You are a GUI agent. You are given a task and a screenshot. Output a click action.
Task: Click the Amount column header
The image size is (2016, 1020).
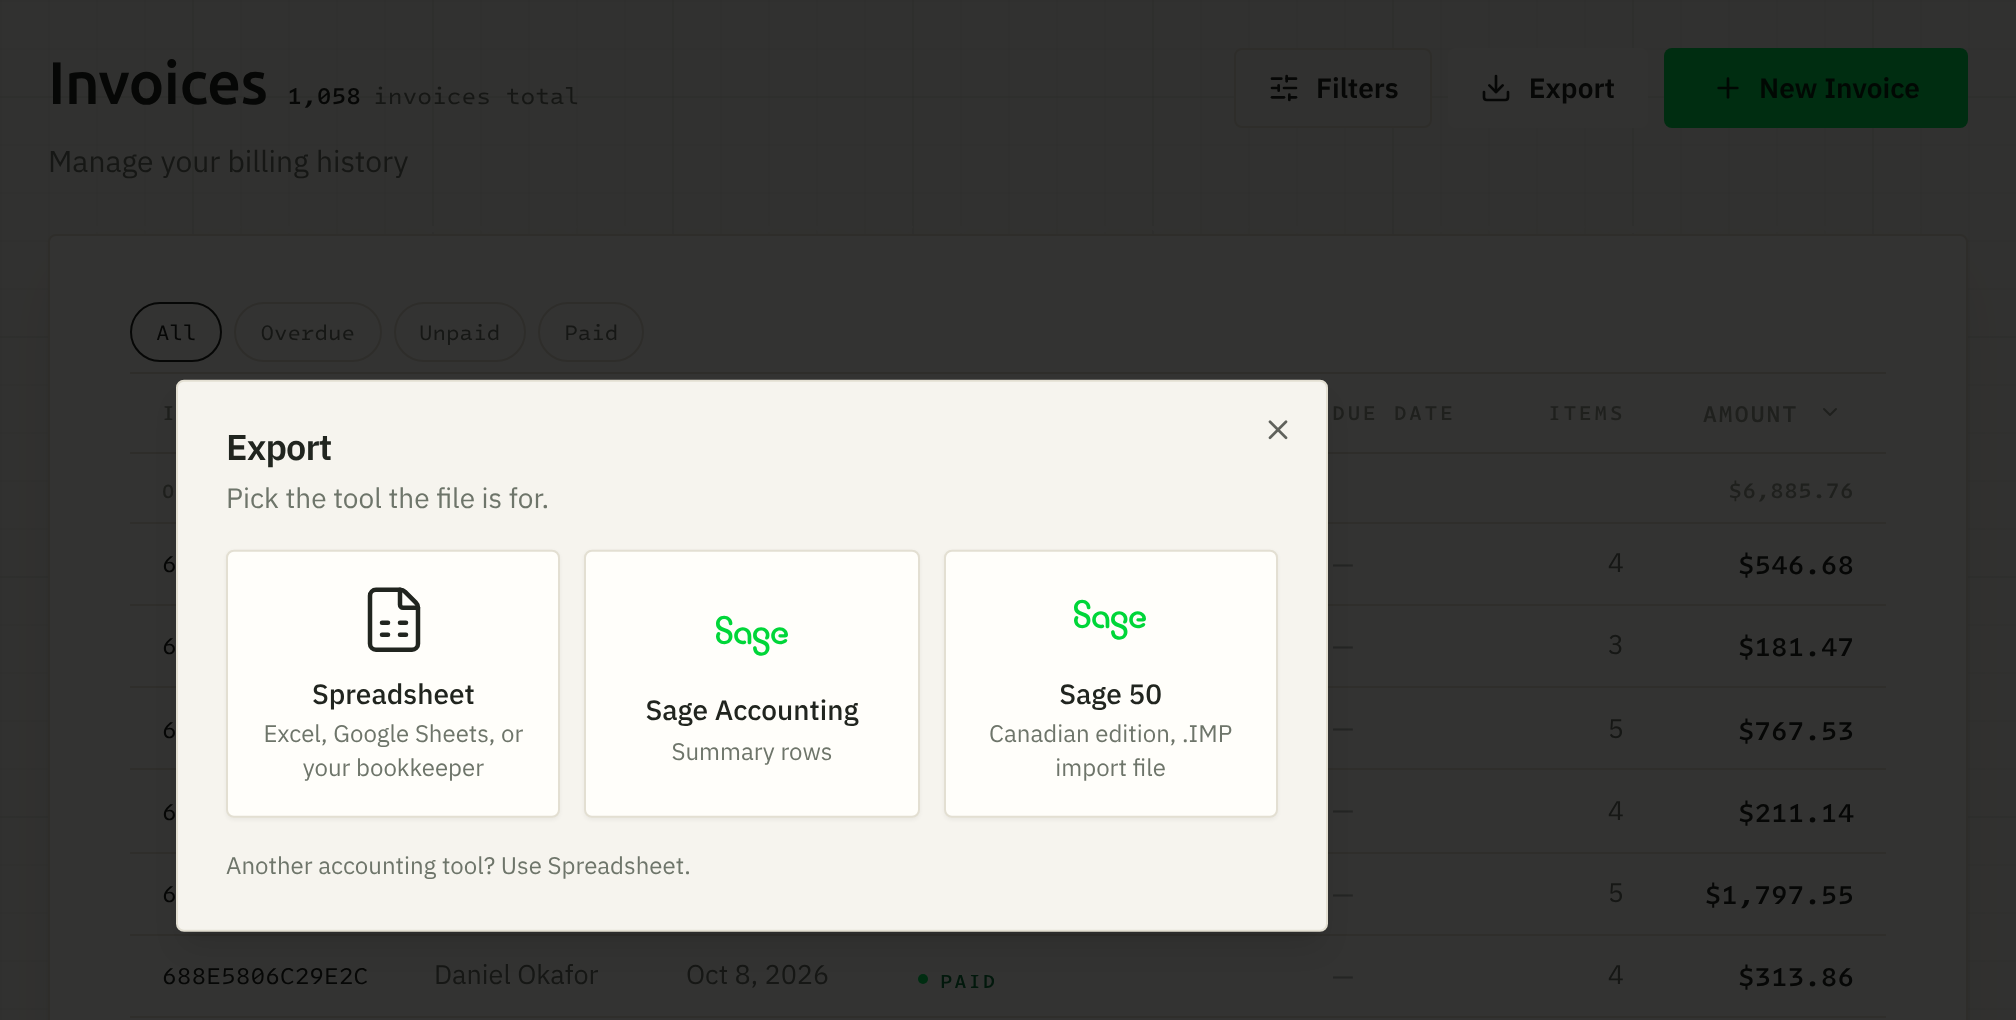pos(1750,414)
